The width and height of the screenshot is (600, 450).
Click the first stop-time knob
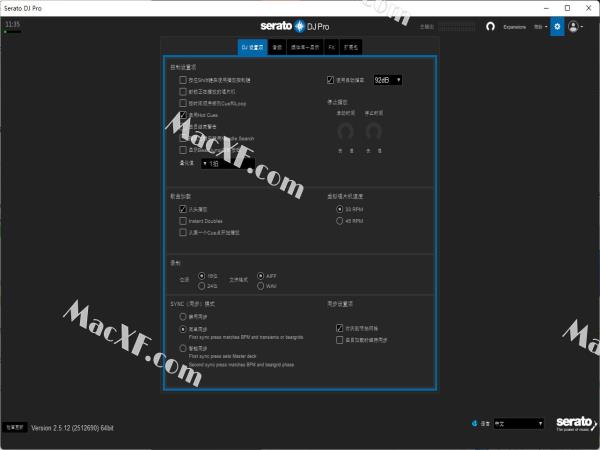point(345,131)
